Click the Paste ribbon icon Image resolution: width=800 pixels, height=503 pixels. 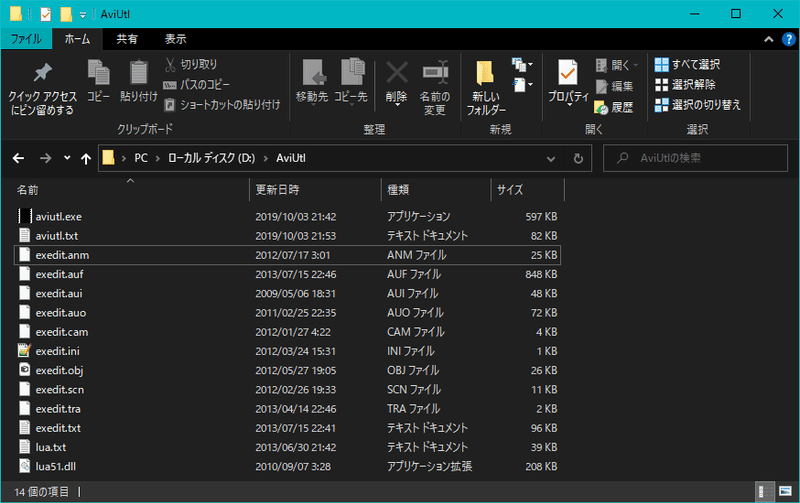tap(139, 81)
